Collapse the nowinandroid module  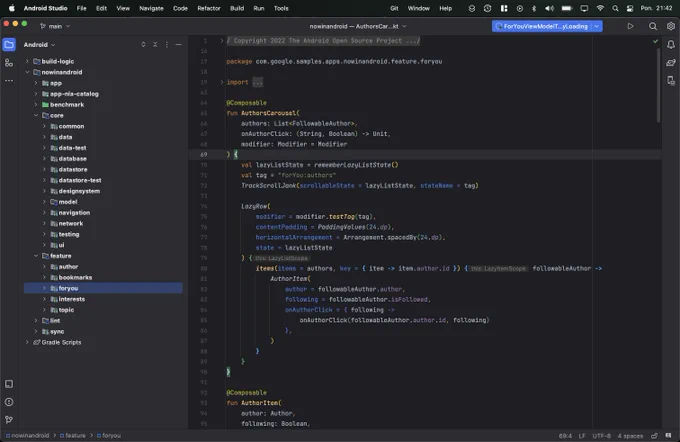tap(27, 72)
